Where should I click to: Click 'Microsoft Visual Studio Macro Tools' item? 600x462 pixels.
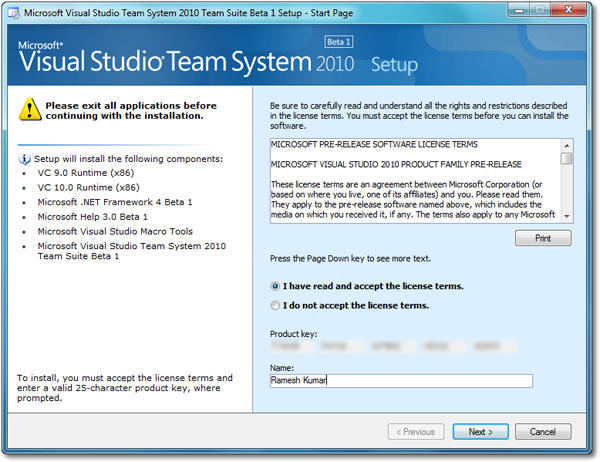pyautogui.click(x=115, y=232)
